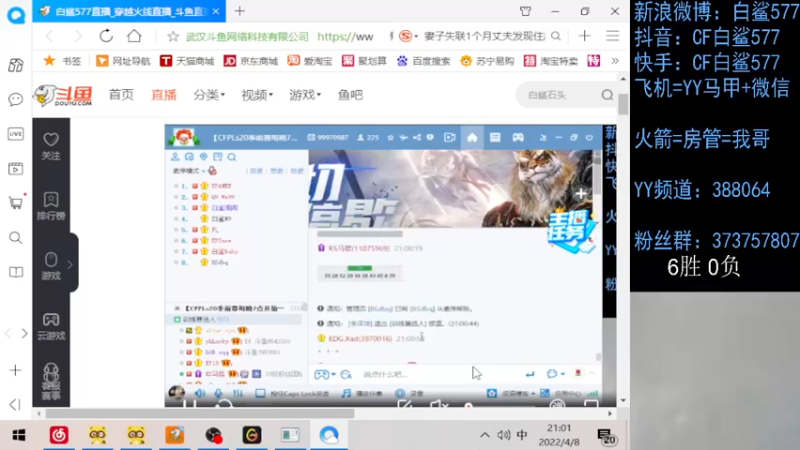Click the 主播任务 badge on the stream
Viewport: 800px width, 450px height.
pyautogui.click(x=570, y=232)
